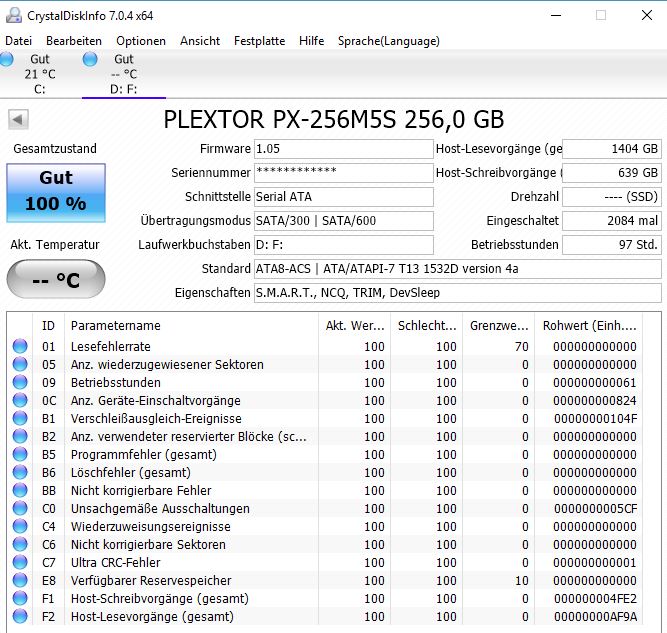Viewport: 667px width, 633px height.
Task: Click status orb for Anz. Geräte-Einschaltvorgänge
Action: click(x=20, y=400)
